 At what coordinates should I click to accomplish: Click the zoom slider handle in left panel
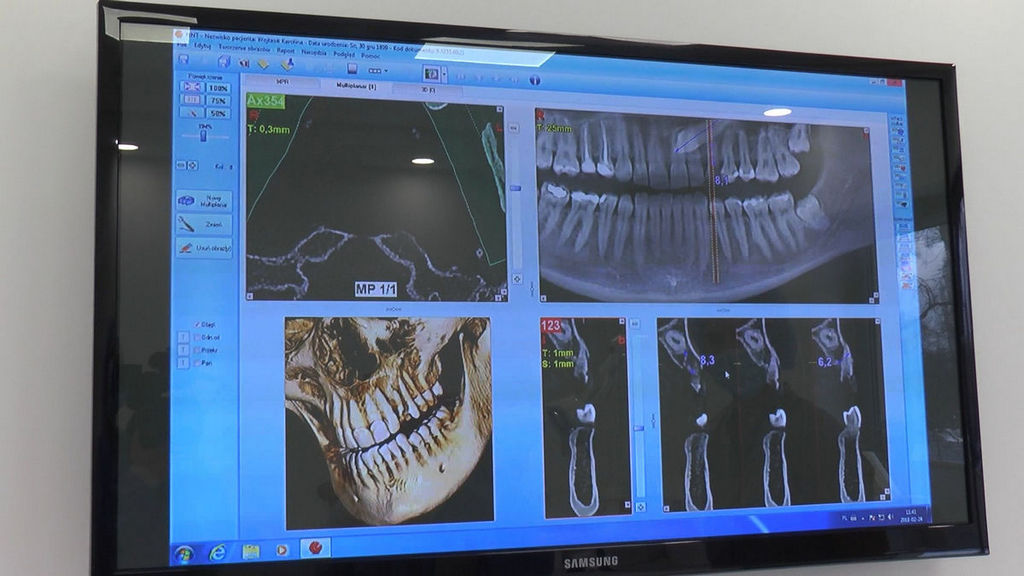point(204,138)
